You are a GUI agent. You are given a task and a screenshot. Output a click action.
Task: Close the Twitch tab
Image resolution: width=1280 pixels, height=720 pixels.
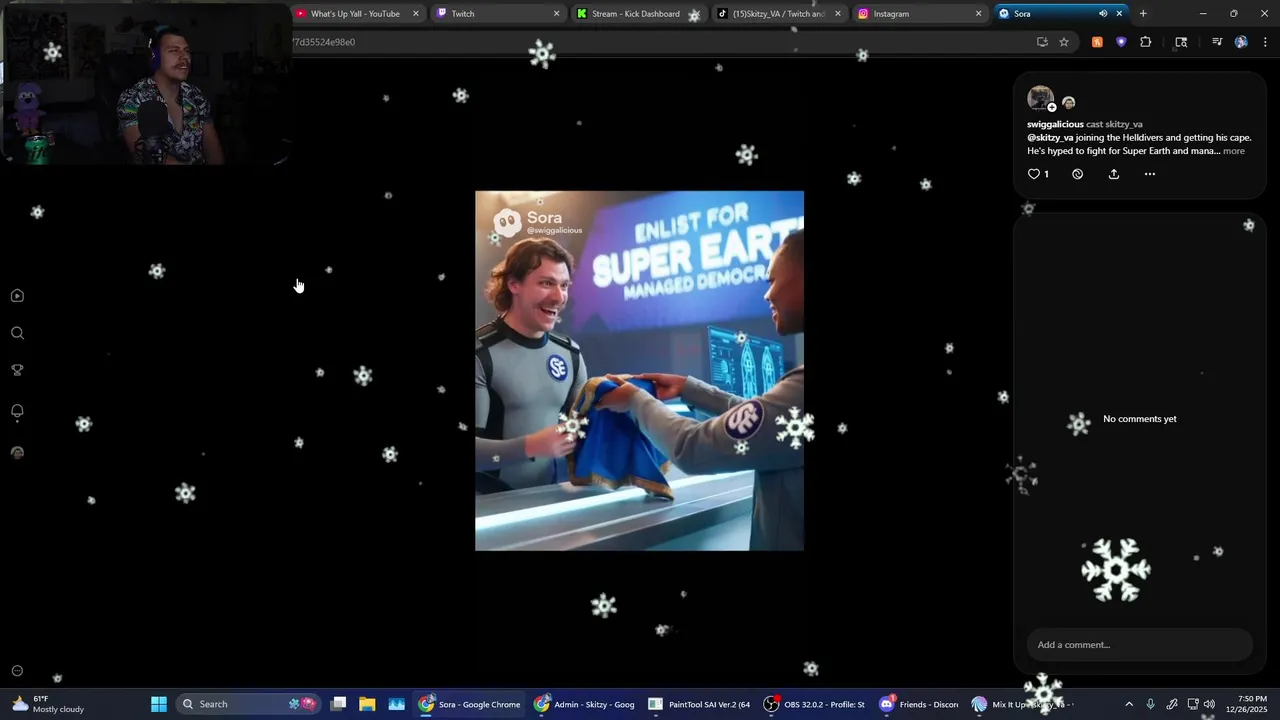557,14
